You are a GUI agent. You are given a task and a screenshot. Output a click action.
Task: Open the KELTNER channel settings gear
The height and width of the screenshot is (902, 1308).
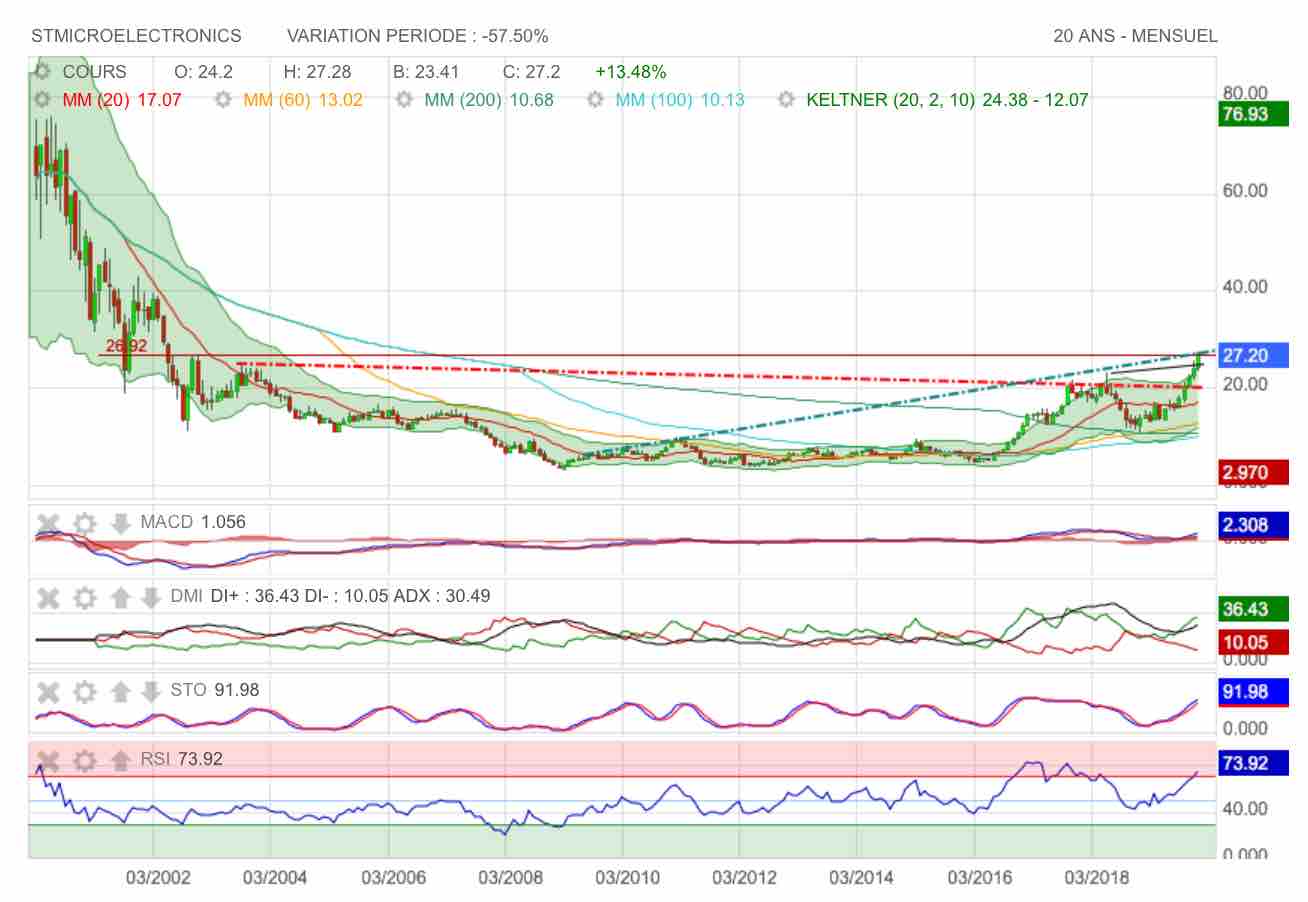(786, 100)
